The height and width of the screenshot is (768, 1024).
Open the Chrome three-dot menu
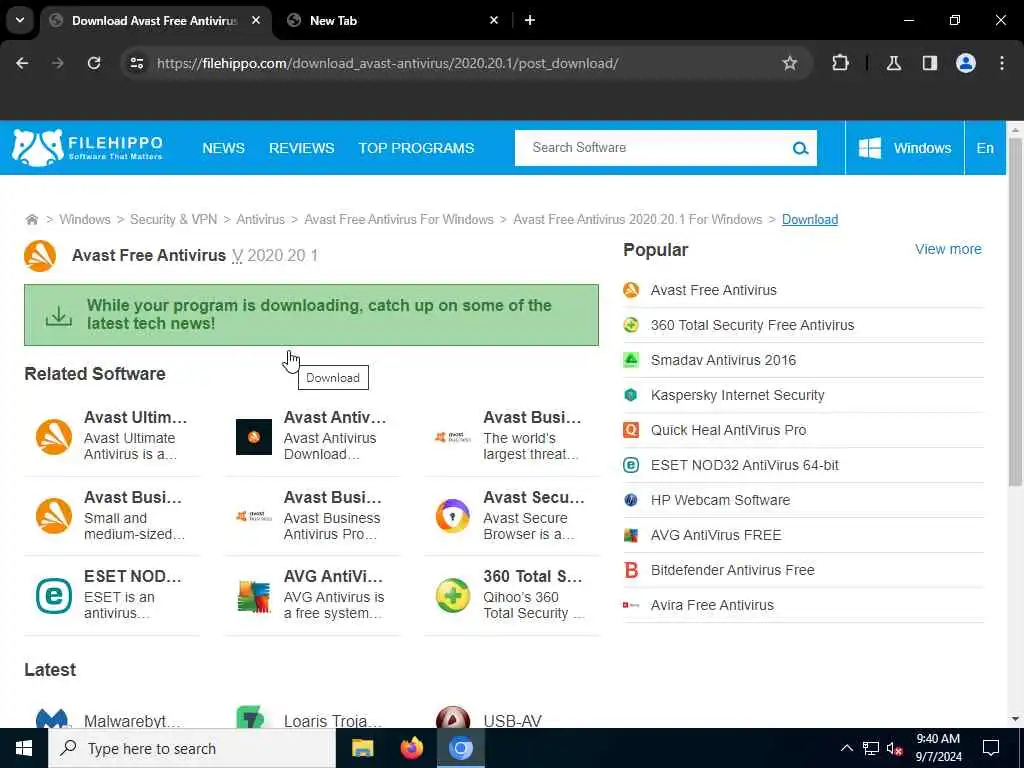tap(1002, 63)
